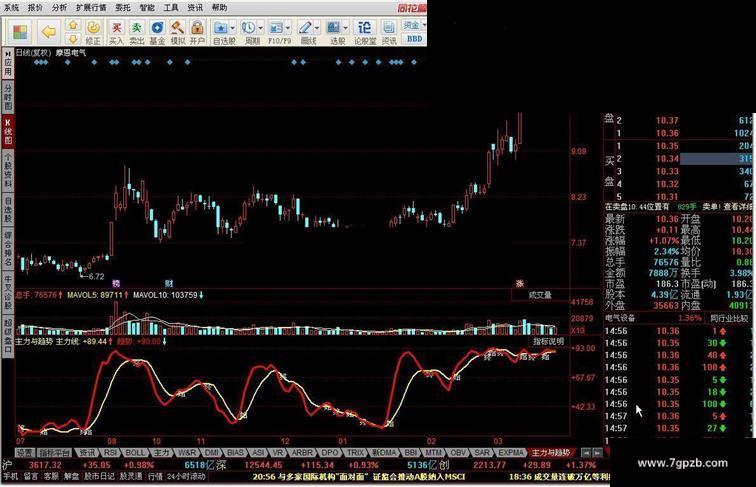Open the 系统 menu
Viewport: 756px width, 487px height.
point(12,8)
